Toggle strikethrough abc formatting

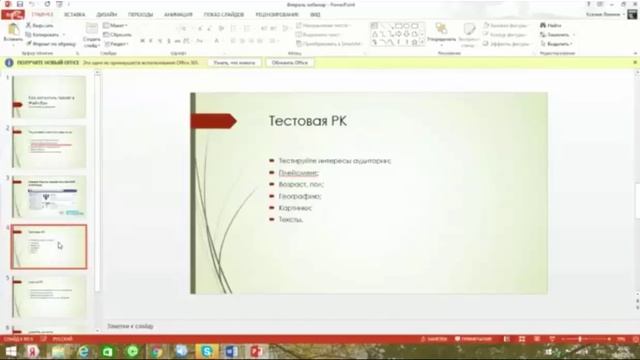(x=177, y=41)
